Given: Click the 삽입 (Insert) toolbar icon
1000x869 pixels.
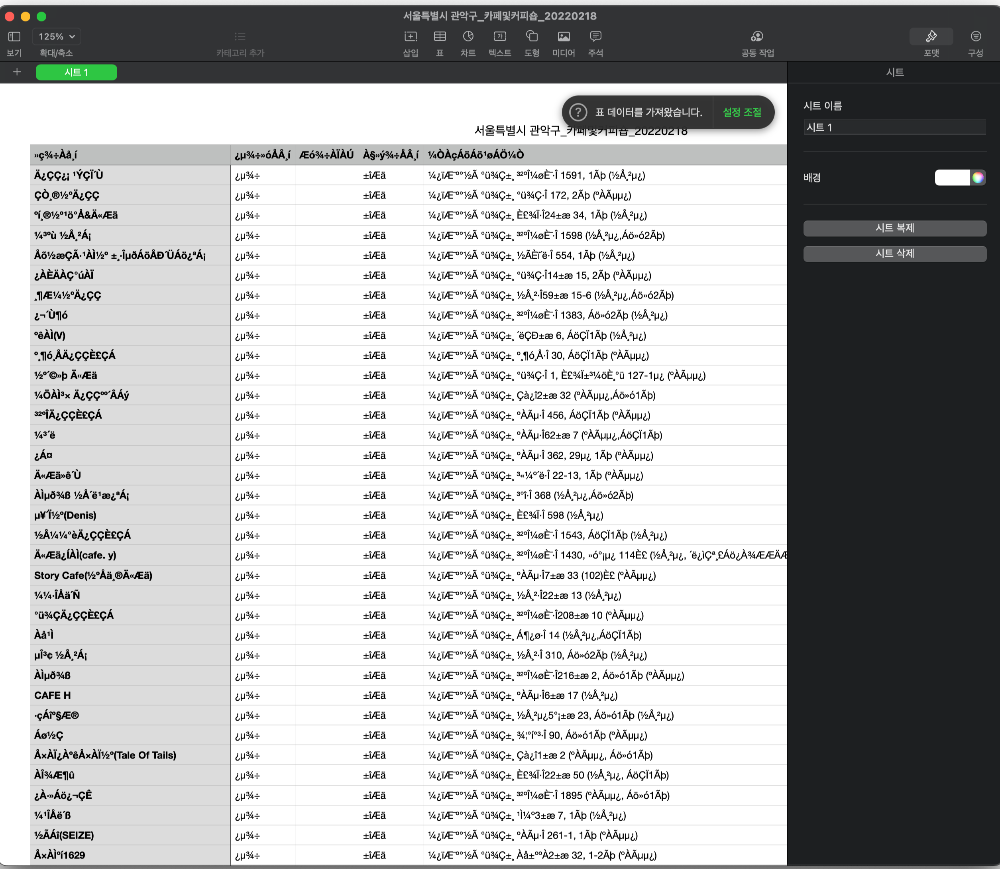Looking at the screenshot, I should tap(410, 36).
